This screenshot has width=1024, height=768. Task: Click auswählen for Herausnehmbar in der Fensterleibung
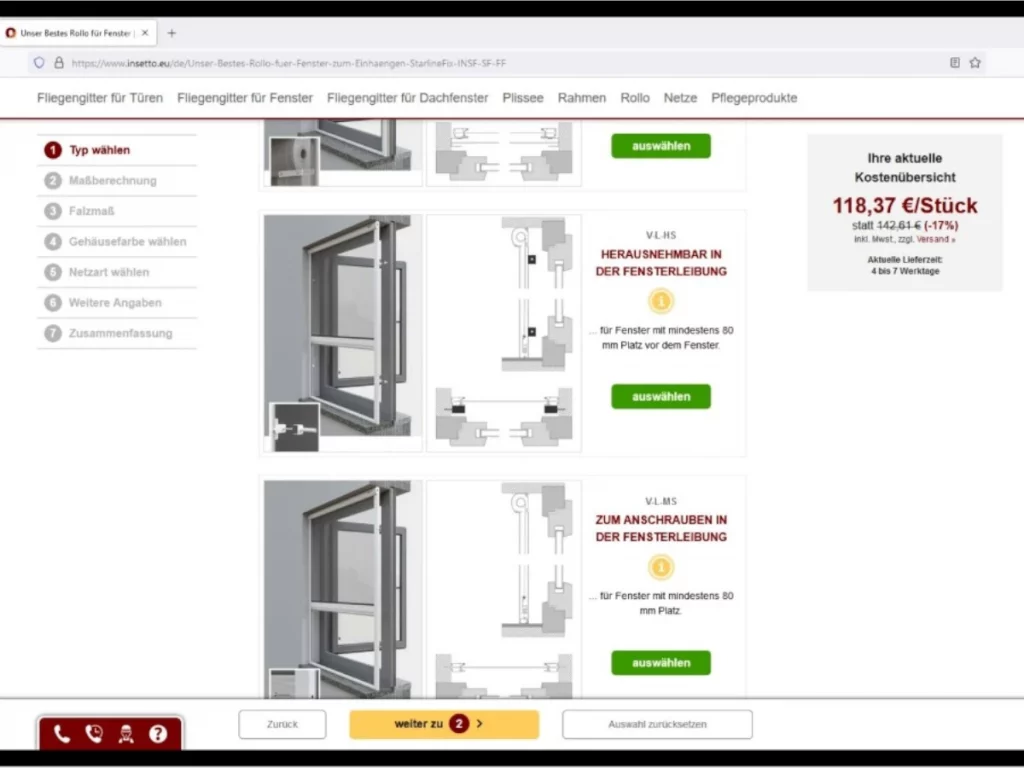tap(661, 396)
